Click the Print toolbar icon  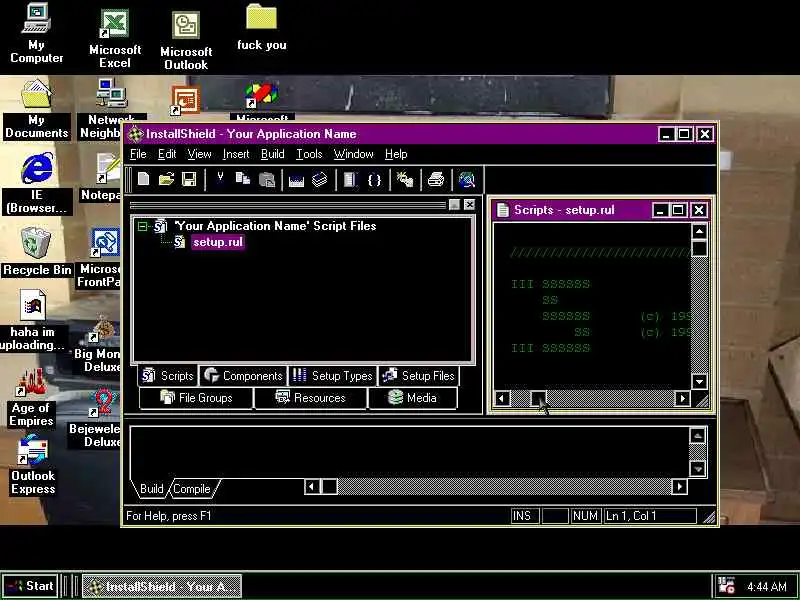[436, 180]
